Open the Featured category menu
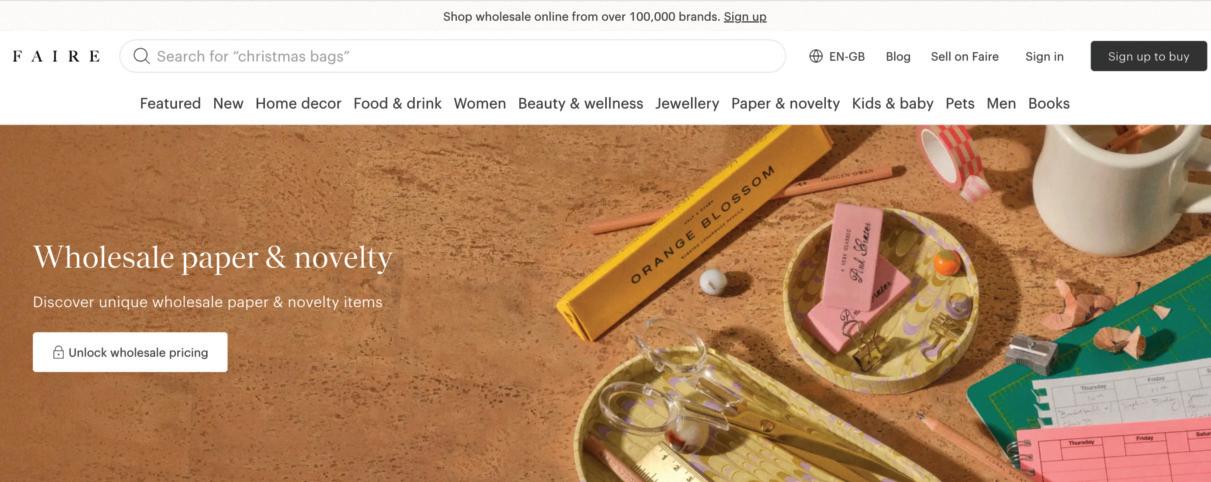The image size is (1211, 482). click(x=170, y=103)
